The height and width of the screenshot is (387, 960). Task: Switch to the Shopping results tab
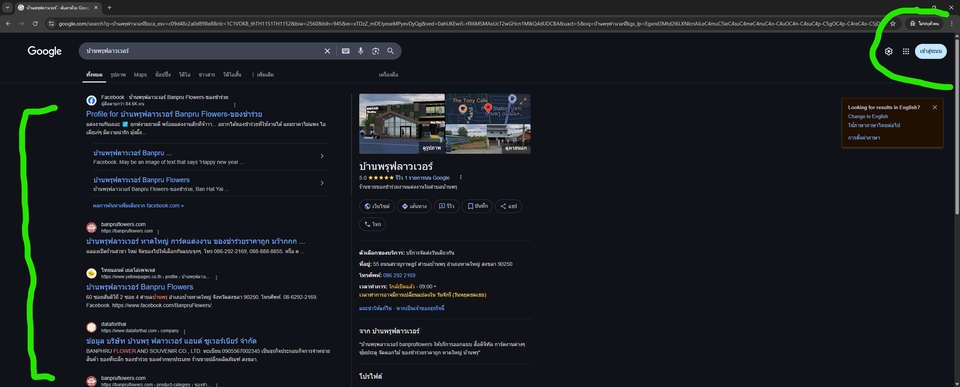click(x=163, y=75)
